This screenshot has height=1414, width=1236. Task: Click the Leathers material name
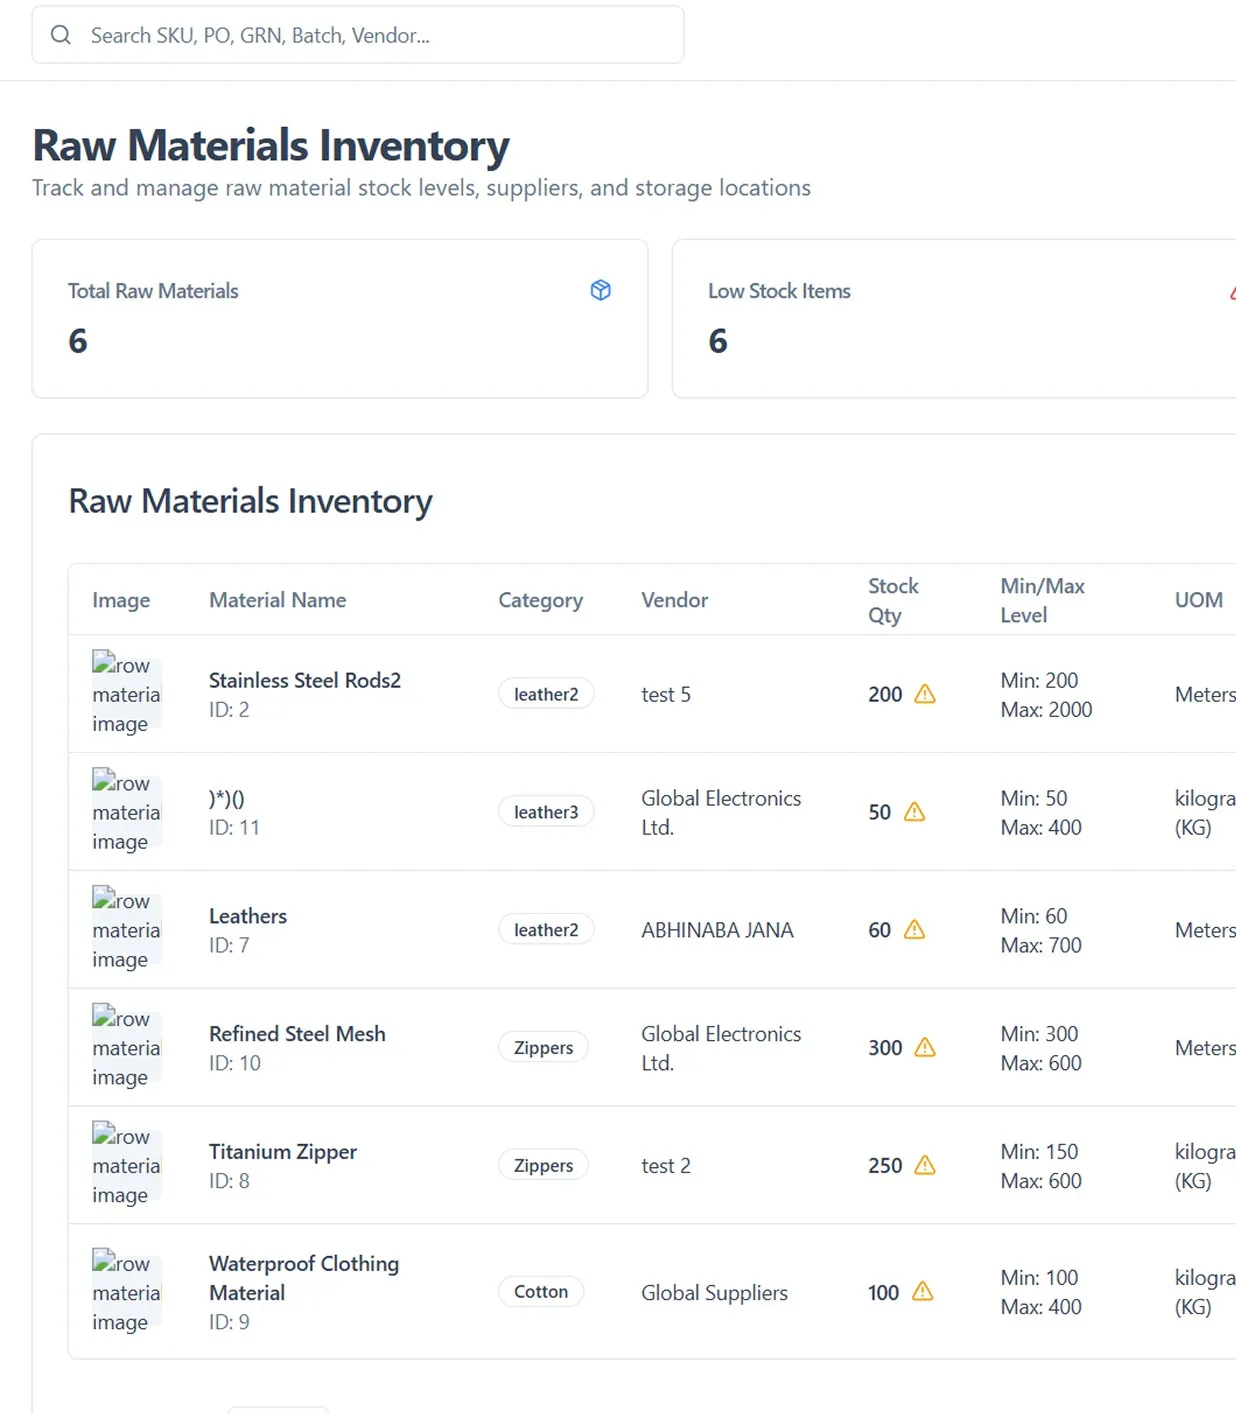click(x=247, y=915)
